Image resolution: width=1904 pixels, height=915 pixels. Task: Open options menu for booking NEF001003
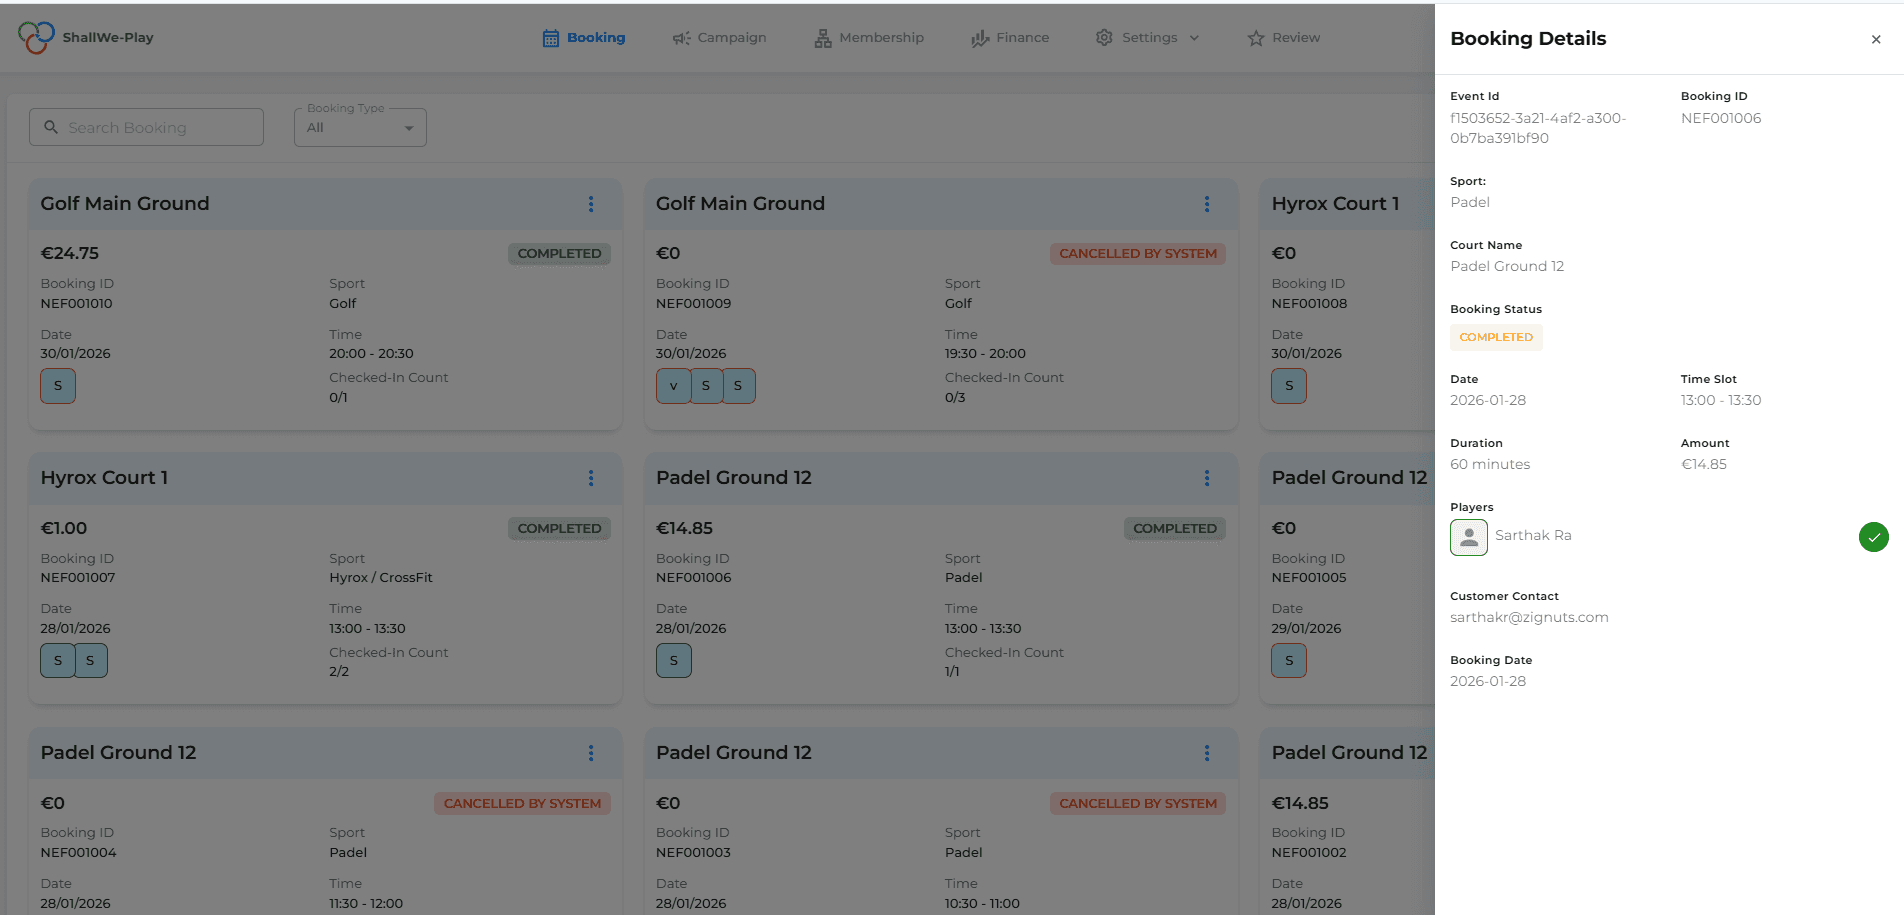click(1207, 753)
